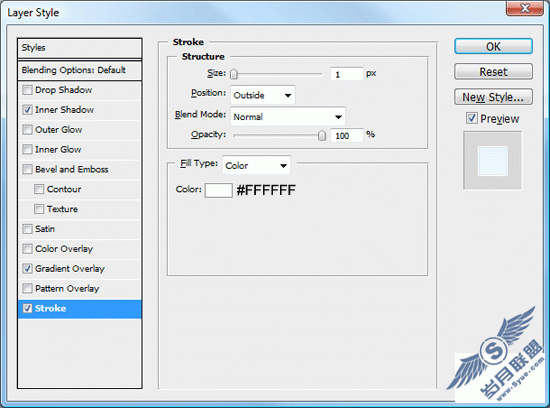Open the Blend Mode dropdown set to Normal
The height and width of the screenshot is (408, 550).
click(x=288, y=117)
